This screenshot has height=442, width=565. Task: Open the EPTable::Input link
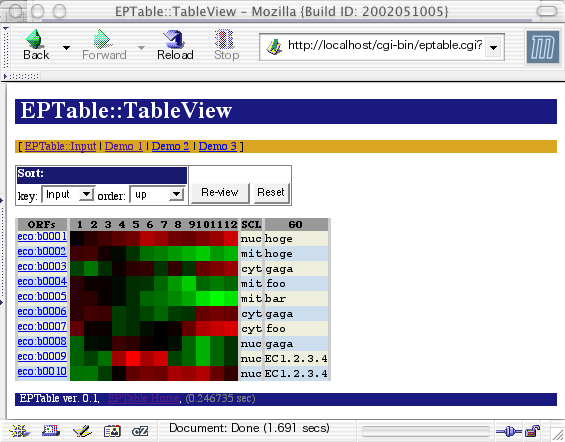(x=60, y=146)
